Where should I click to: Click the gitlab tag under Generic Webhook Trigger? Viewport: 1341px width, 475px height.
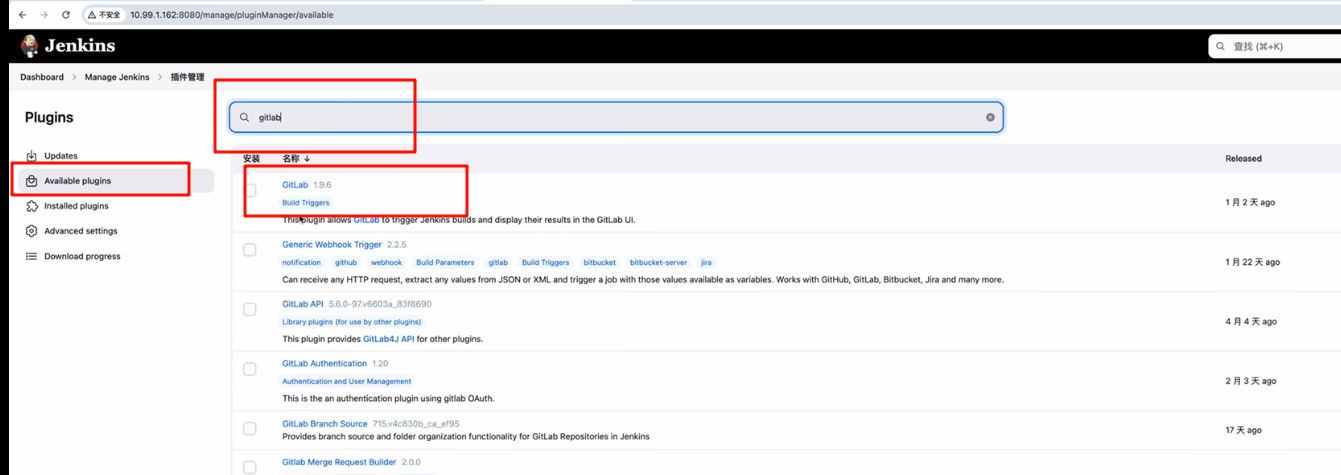(x=498, y=263)
